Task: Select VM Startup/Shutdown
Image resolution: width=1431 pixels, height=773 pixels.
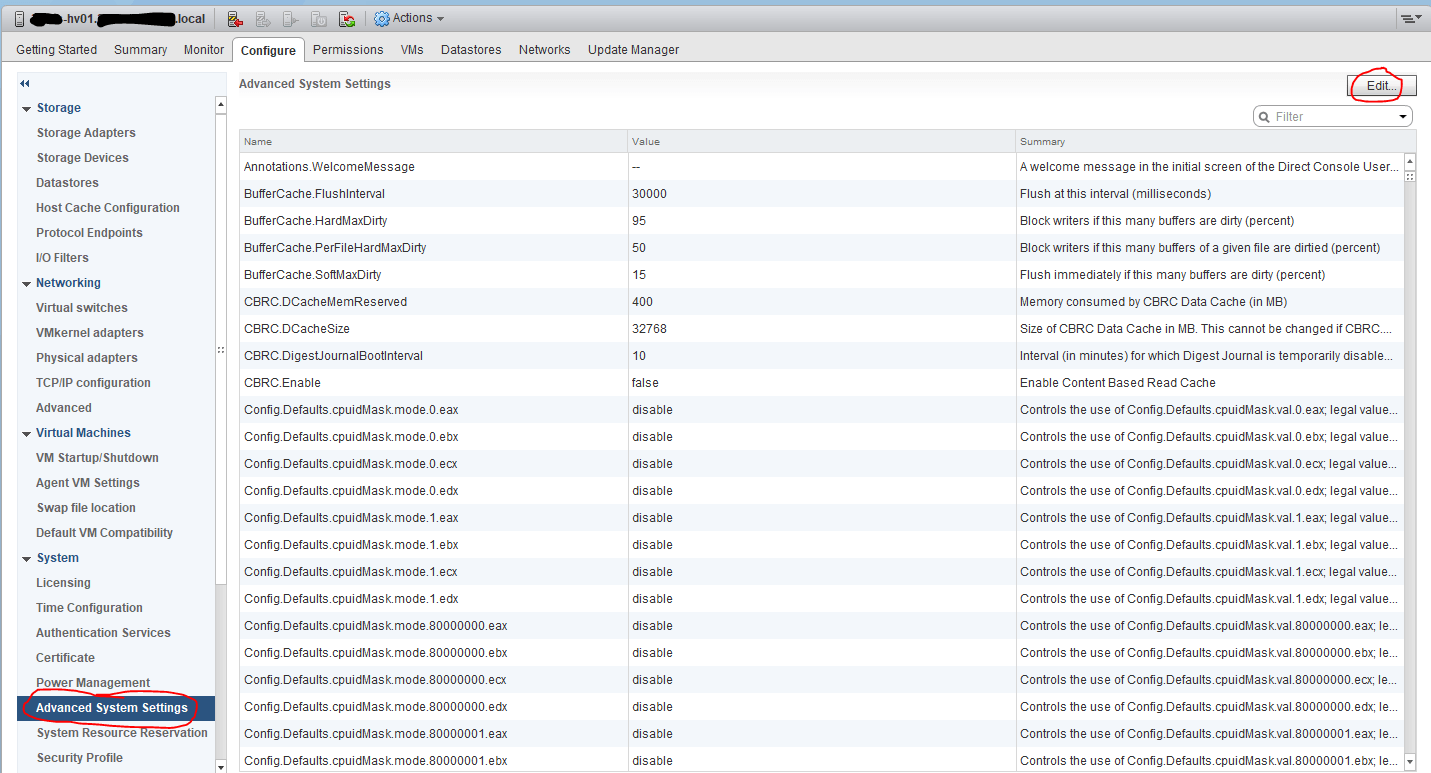Action: [97, 458]
